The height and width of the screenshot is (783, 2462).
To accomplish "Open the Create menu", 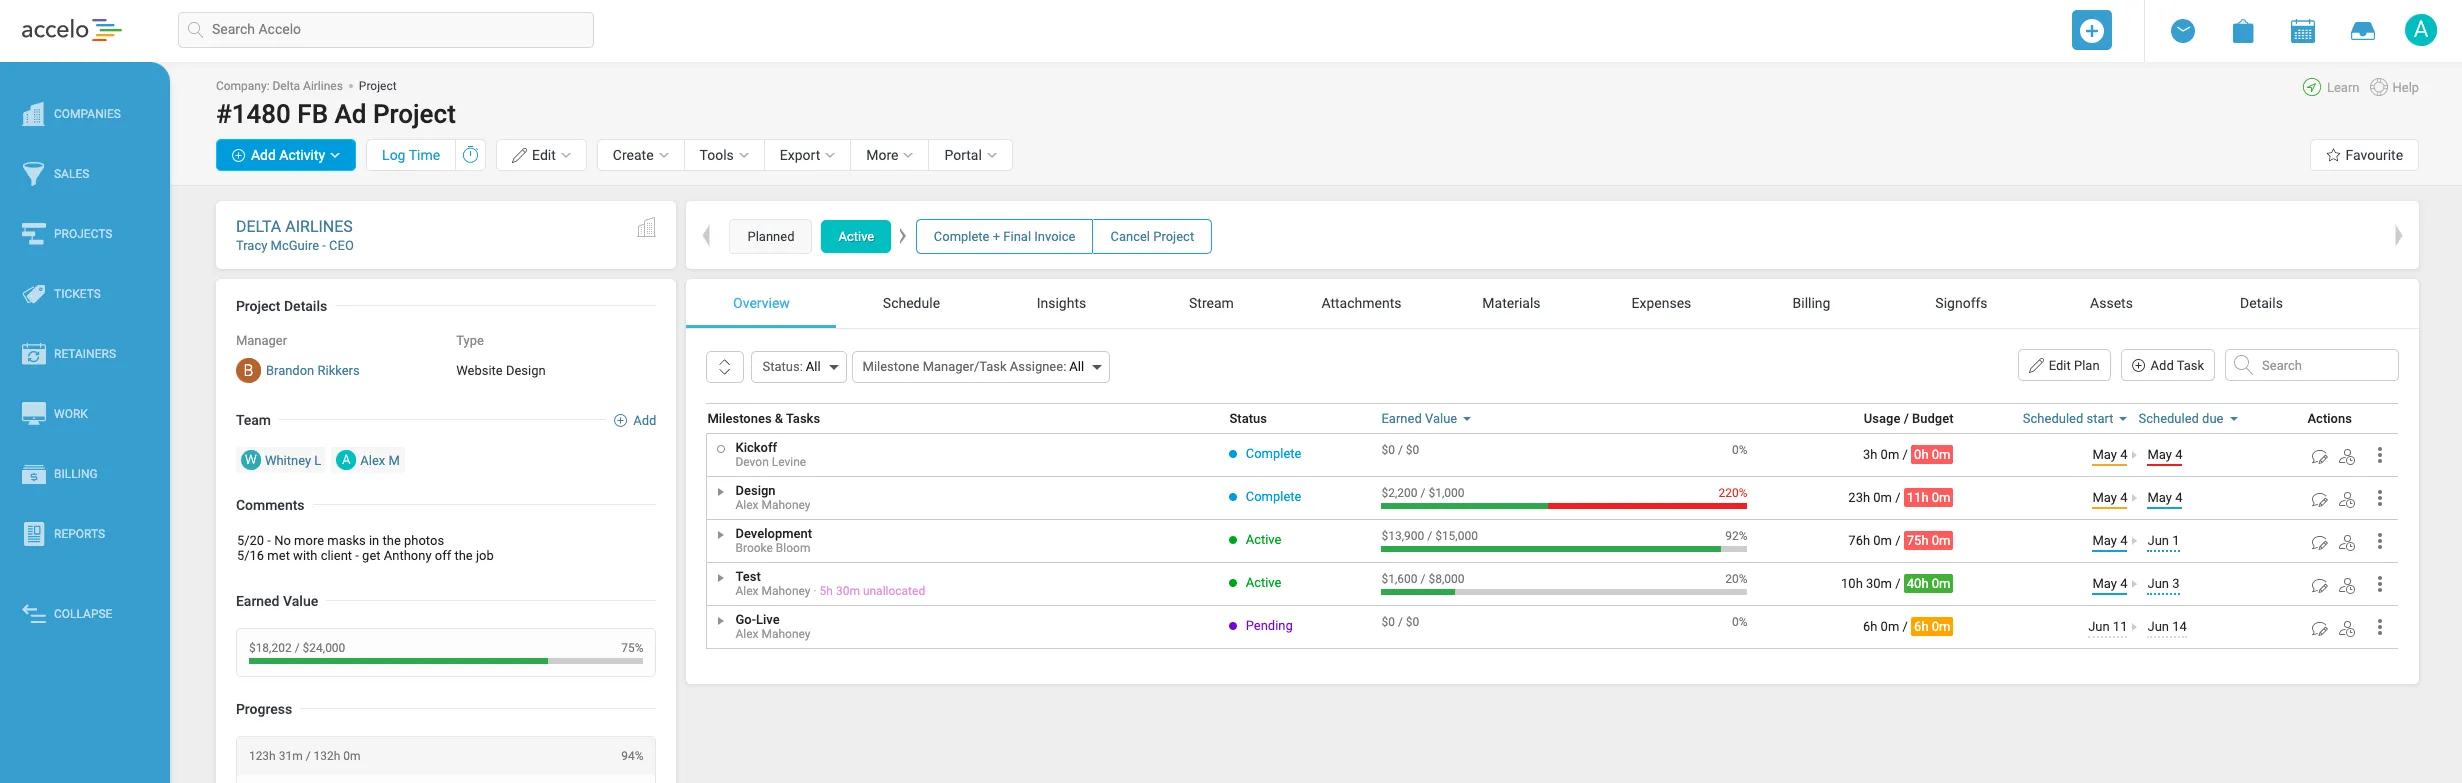I will [x=641, y=155].
